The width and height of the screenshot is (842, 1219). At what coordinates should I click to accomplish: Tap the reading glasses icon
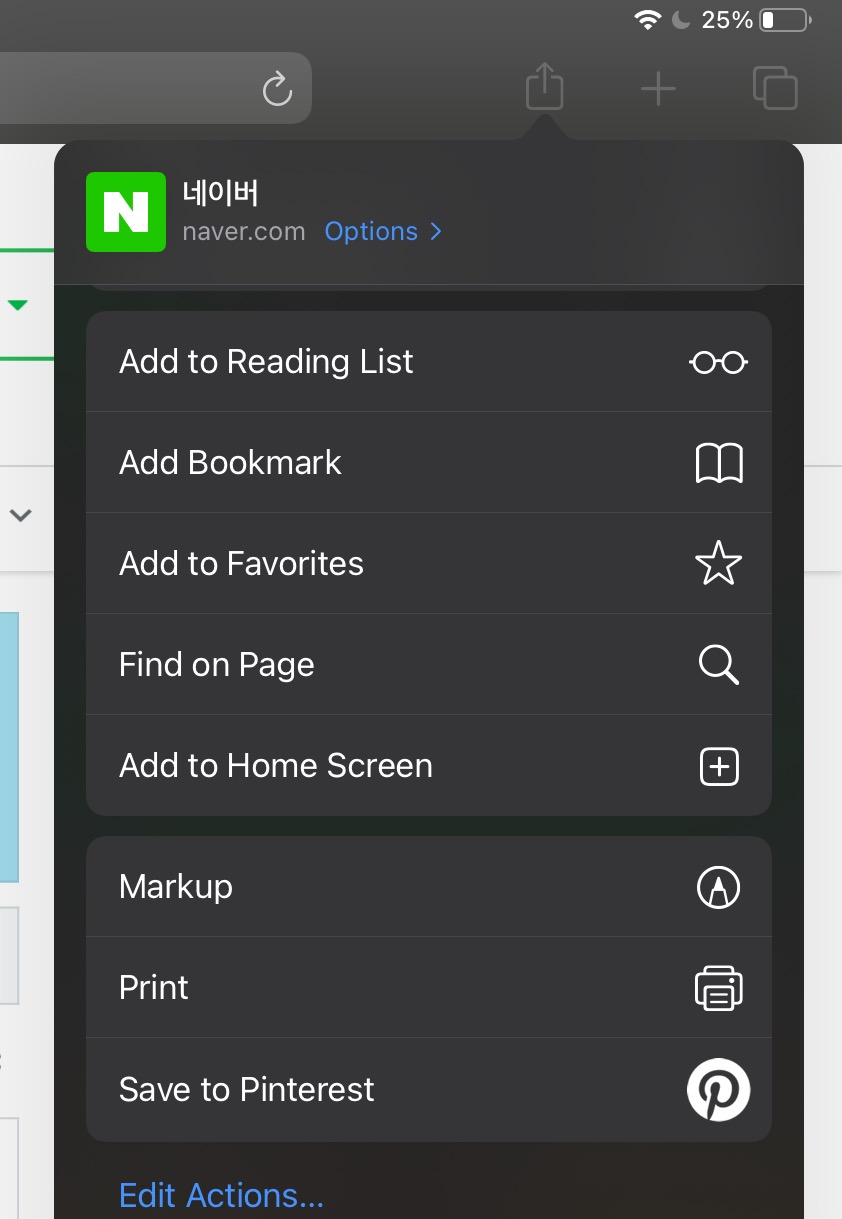[718, 362]
